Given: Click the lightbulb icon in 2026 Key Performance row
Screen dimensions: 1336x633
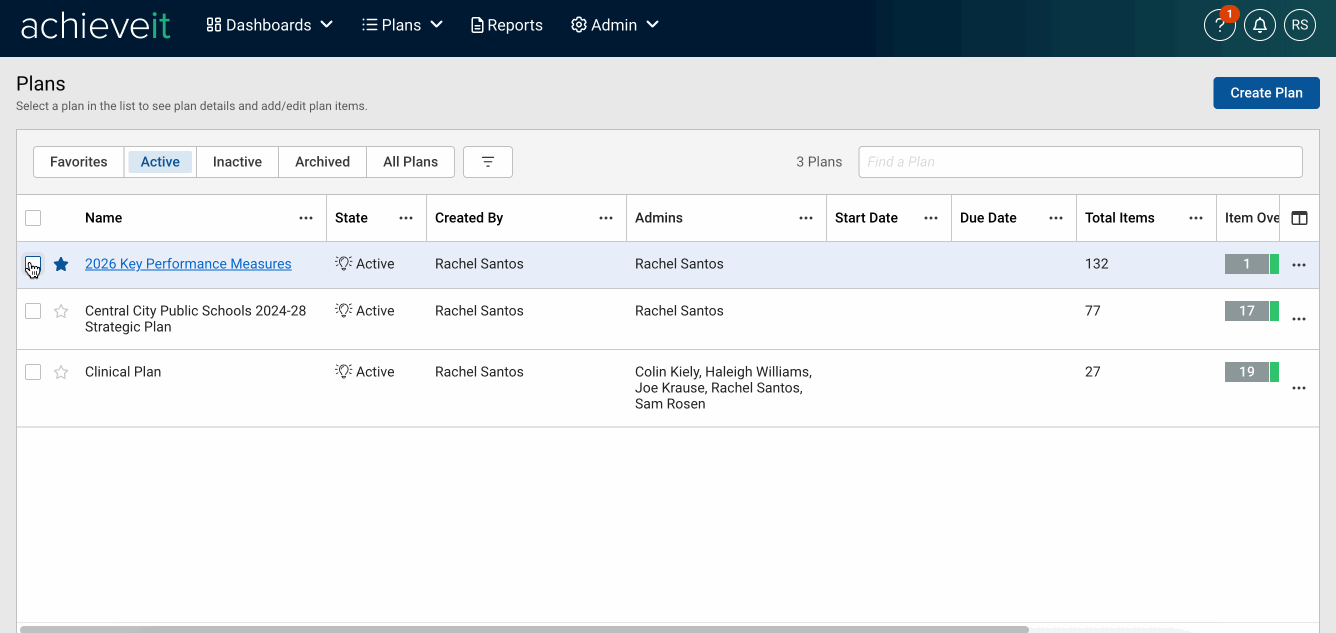Looking at the screenshot, I should click(x=344, y=263).
